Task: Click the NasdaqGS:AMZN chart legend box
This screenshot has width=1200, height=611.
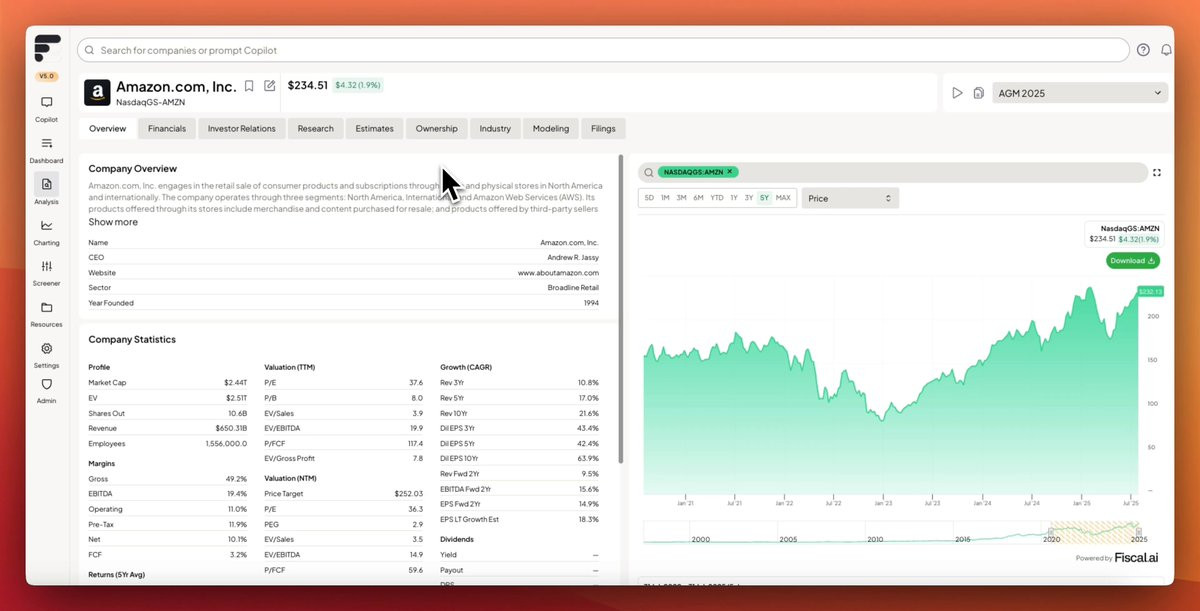Action: (1124, 234)
